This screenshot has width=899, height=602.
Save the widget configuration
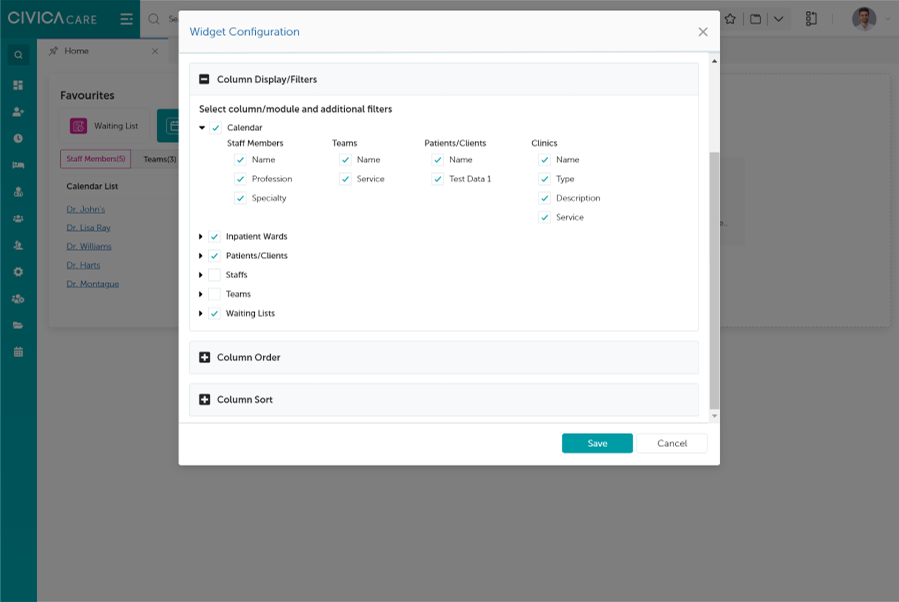pos(597,443)
